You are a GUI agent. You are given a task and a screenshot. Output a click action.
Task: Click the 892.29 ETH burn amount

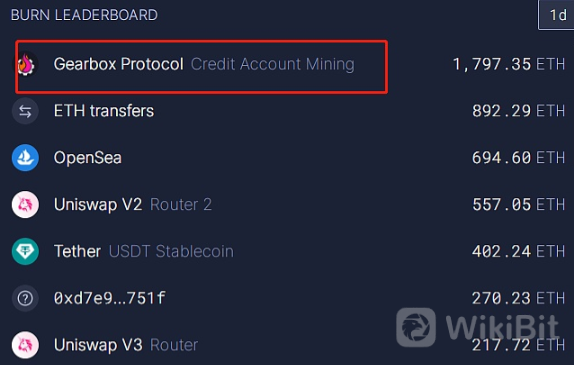(518, 111)
